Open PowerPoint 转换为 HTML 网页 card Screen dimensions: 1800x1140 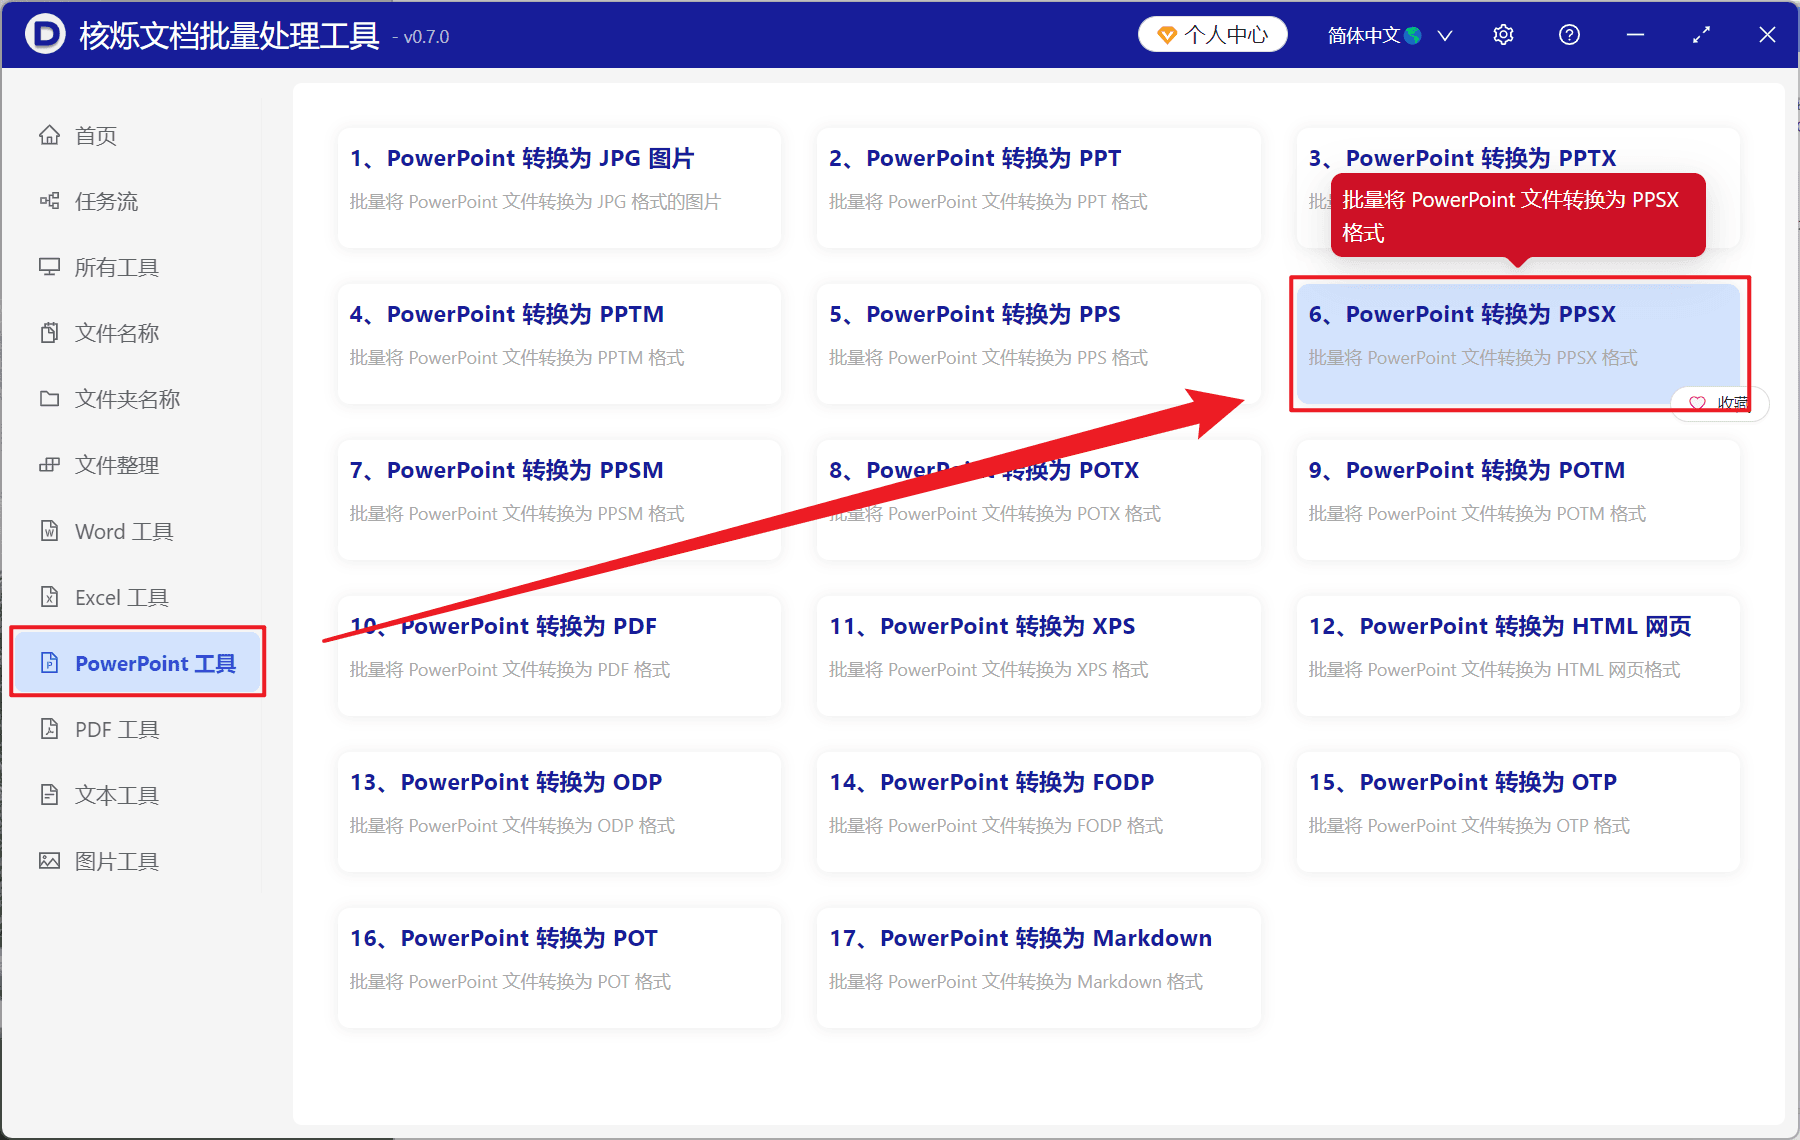pos(1518,655)
